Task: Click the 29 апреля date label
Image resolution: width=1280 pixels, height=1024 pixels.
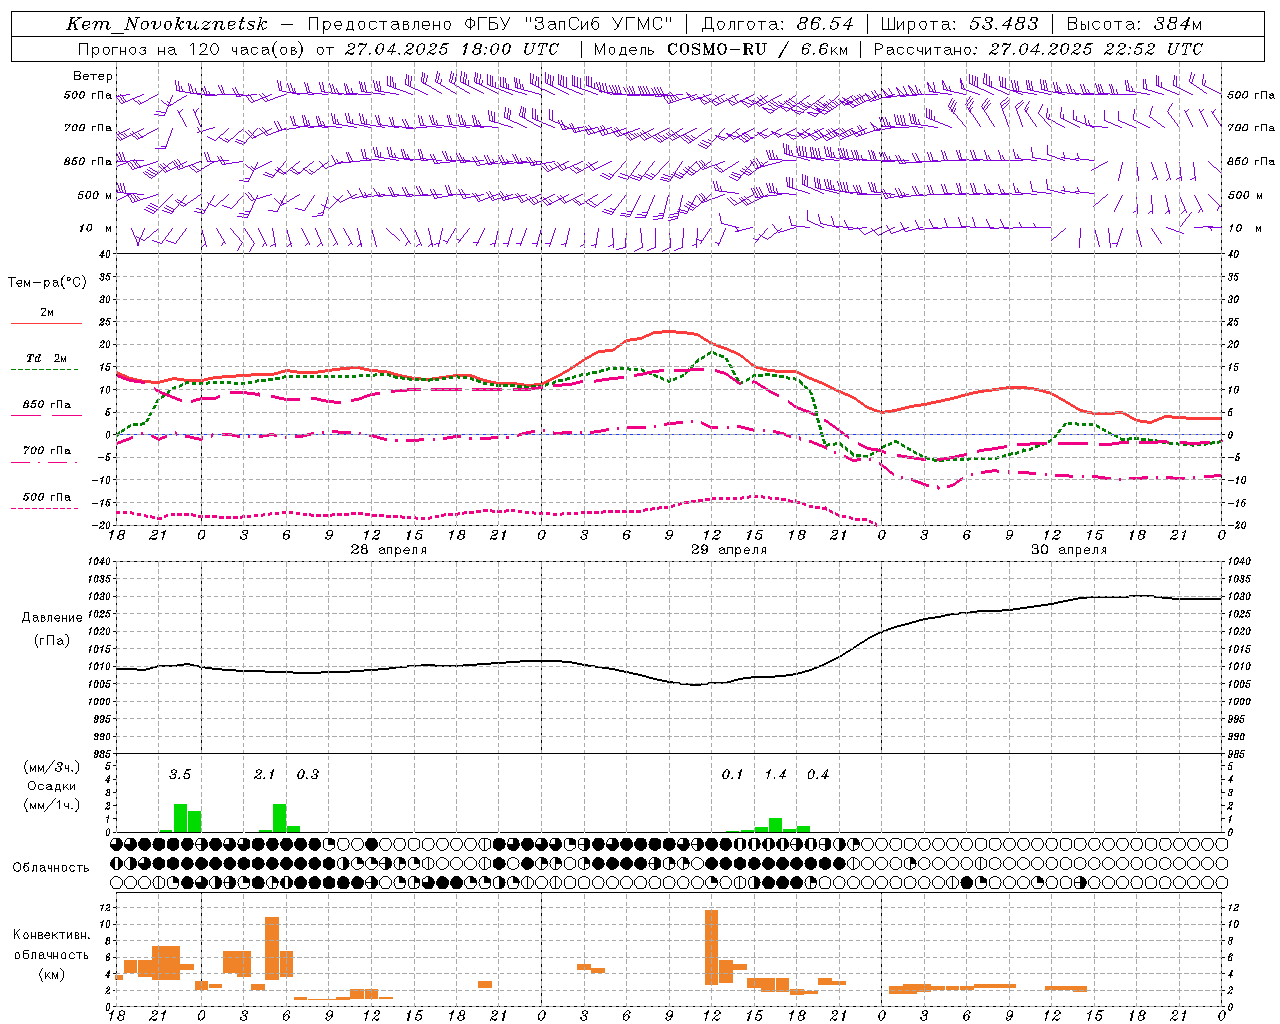Action: pos(729,550)
